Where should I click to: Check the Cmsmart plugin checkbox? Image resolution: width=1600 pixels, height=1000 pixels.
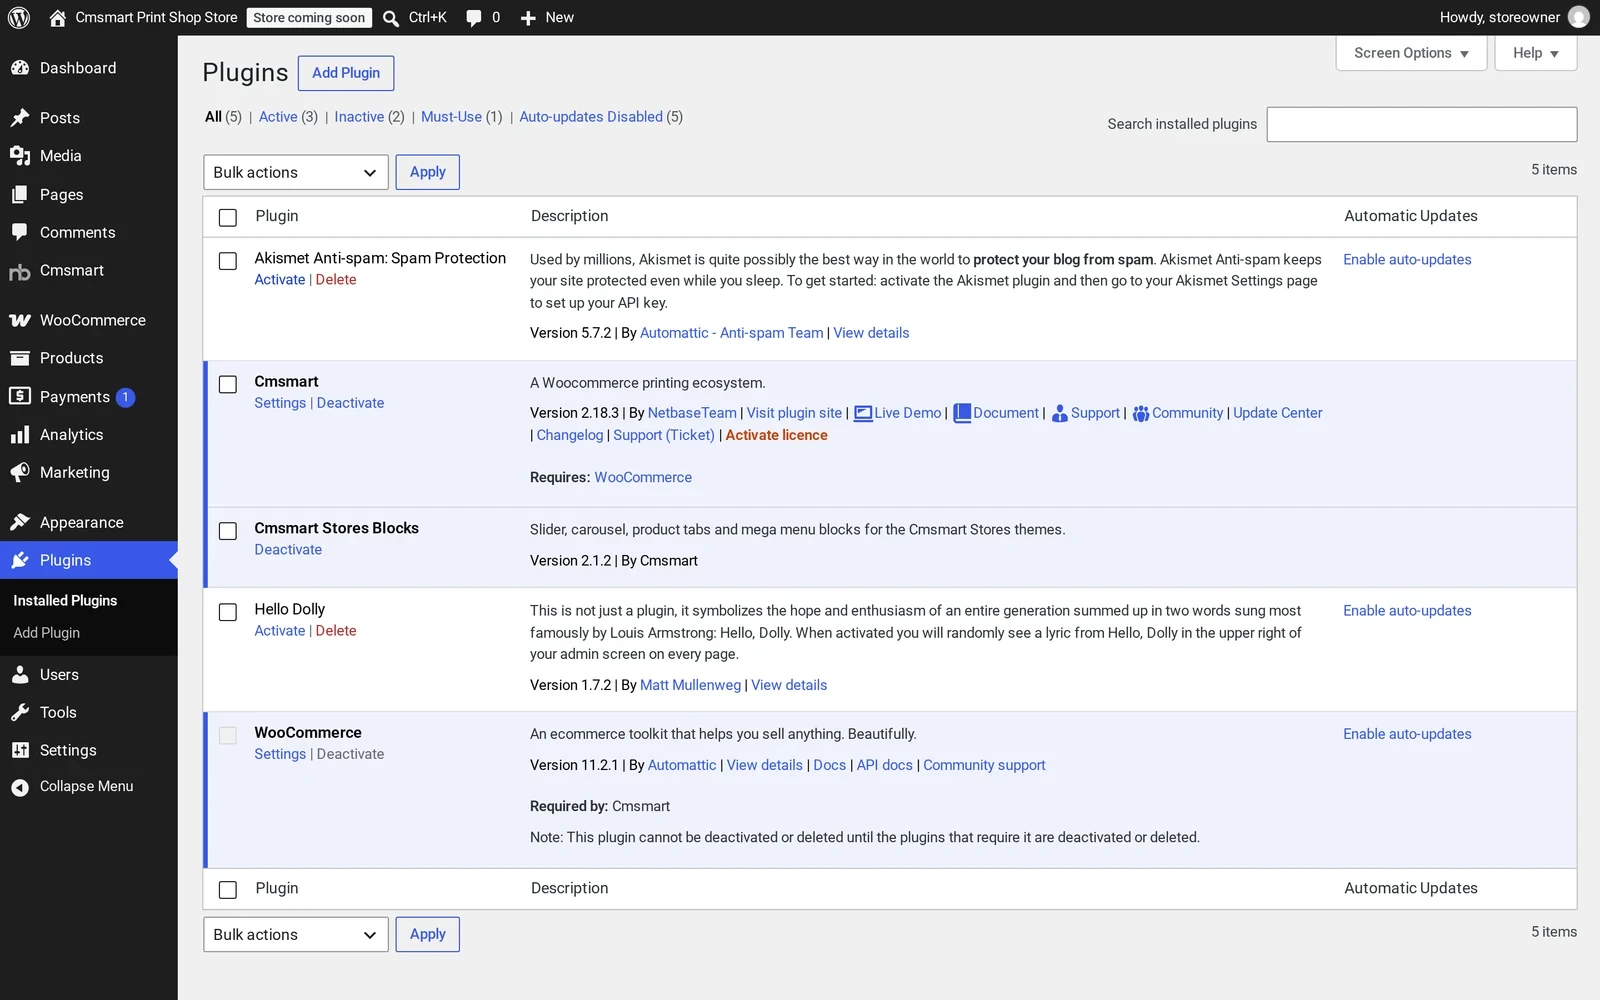point(228,384)
